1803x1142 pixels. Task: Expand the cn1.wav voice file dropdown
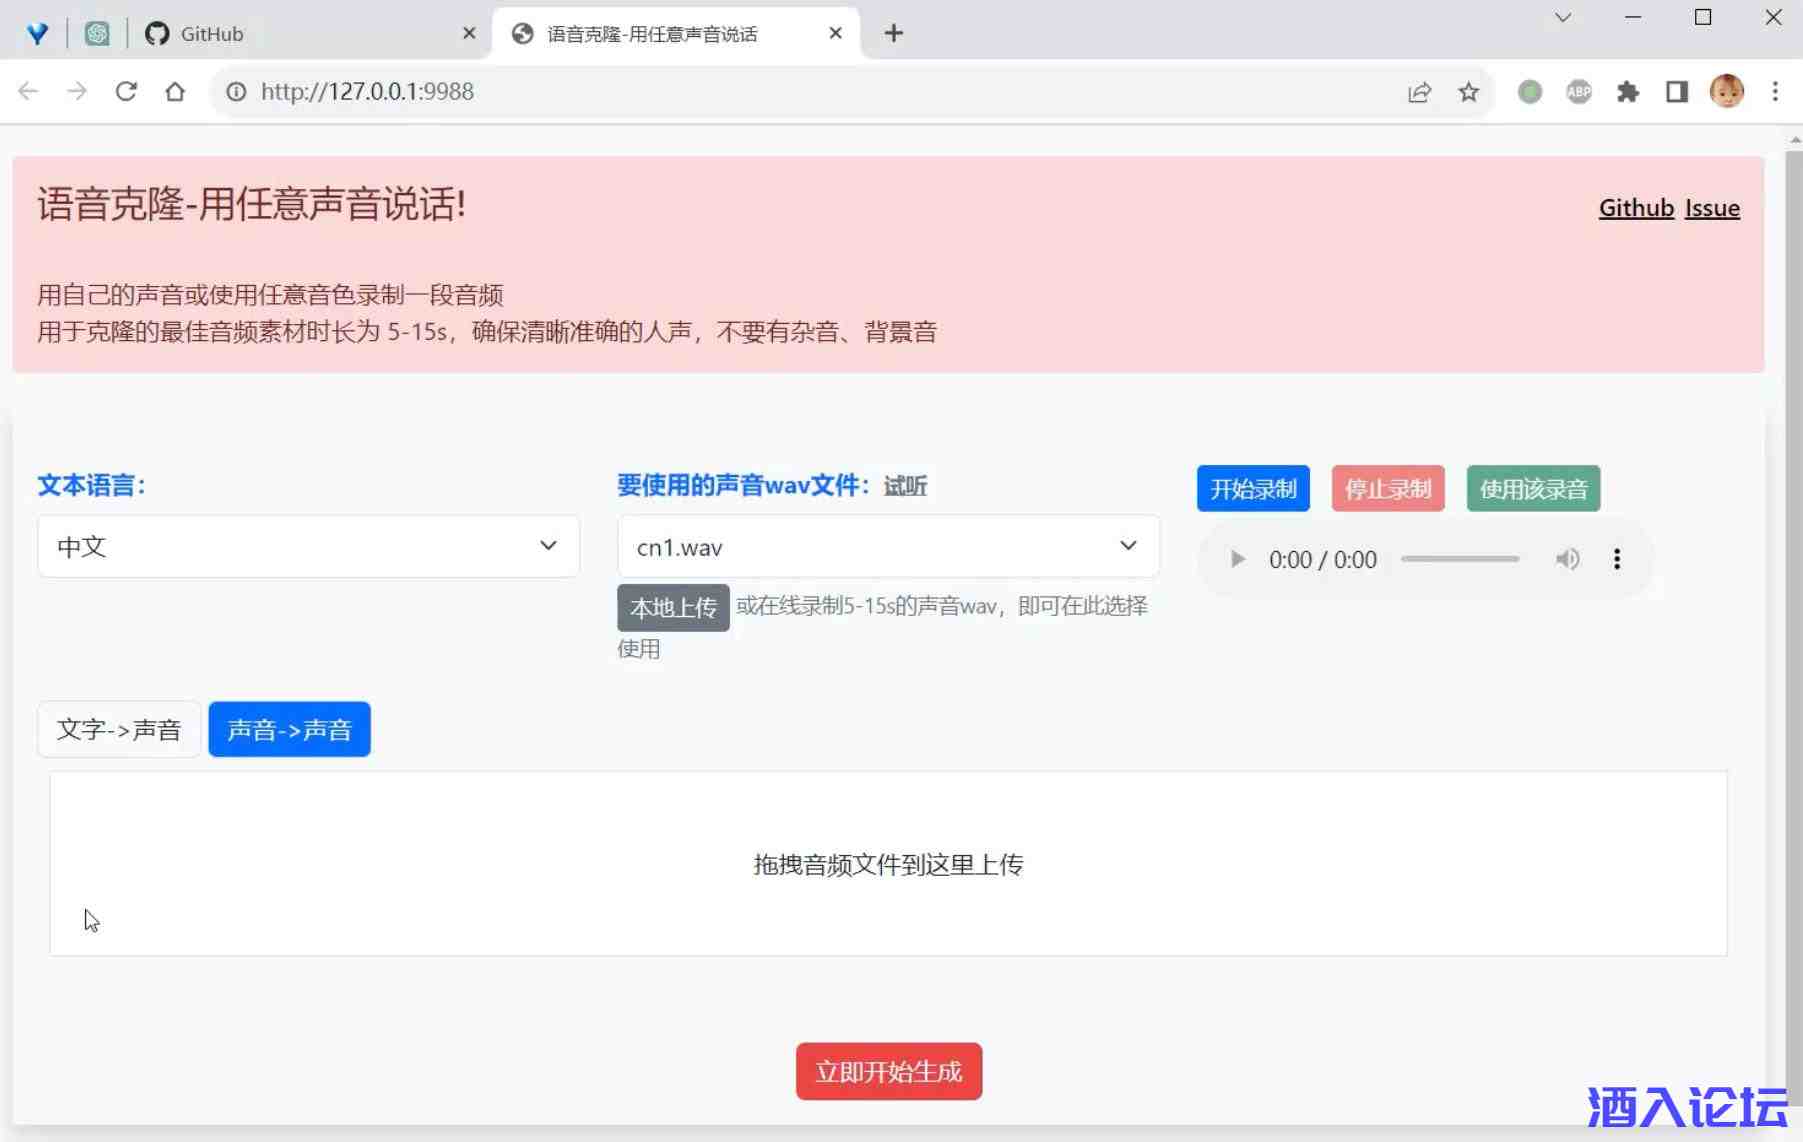pos(888,546)
